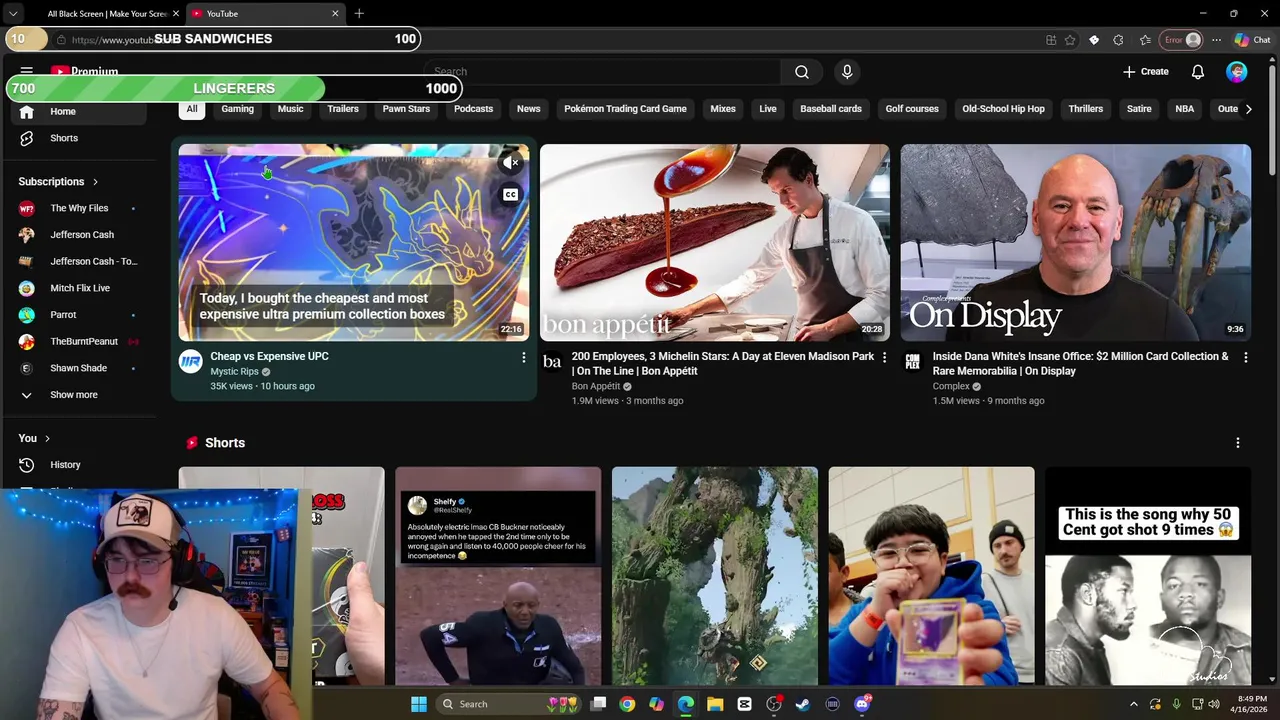Image resolution: width=1280 pixels, height=720 pixels.
Task: Open Edge favorites list icon
Action: point(1145,40)
